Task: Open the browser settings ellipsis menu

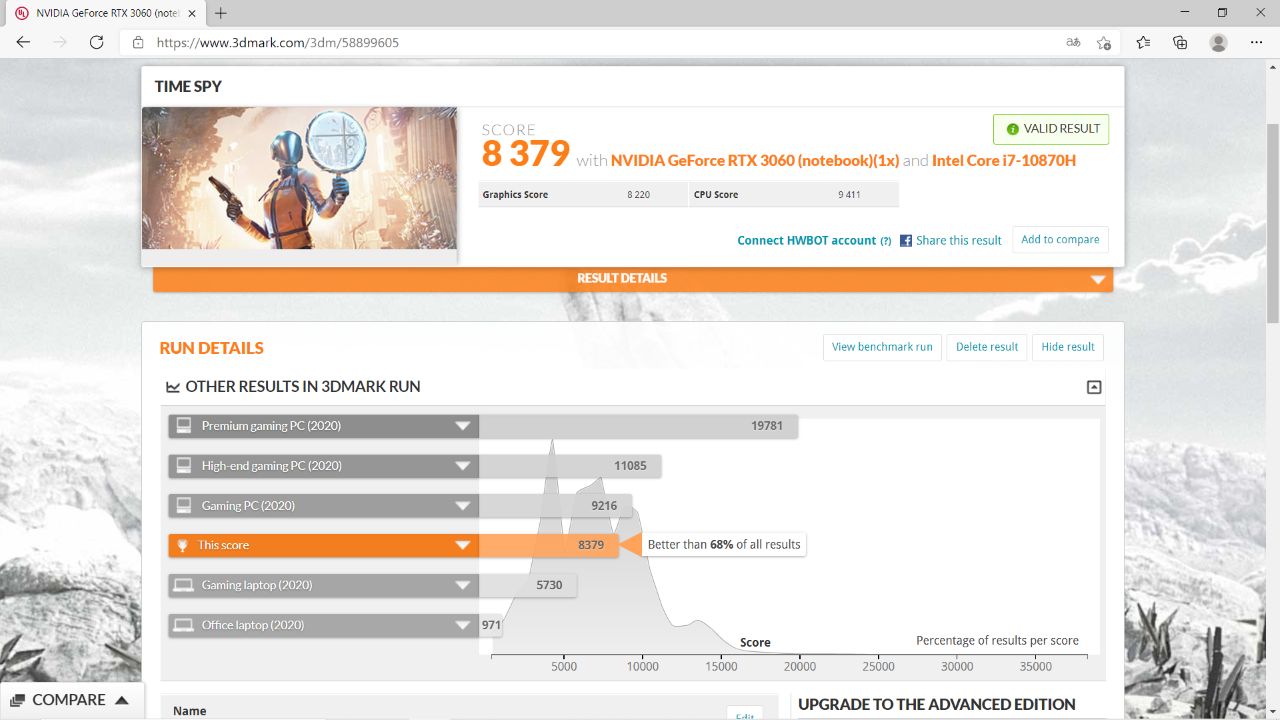Action: click(x=1257, y=42)
